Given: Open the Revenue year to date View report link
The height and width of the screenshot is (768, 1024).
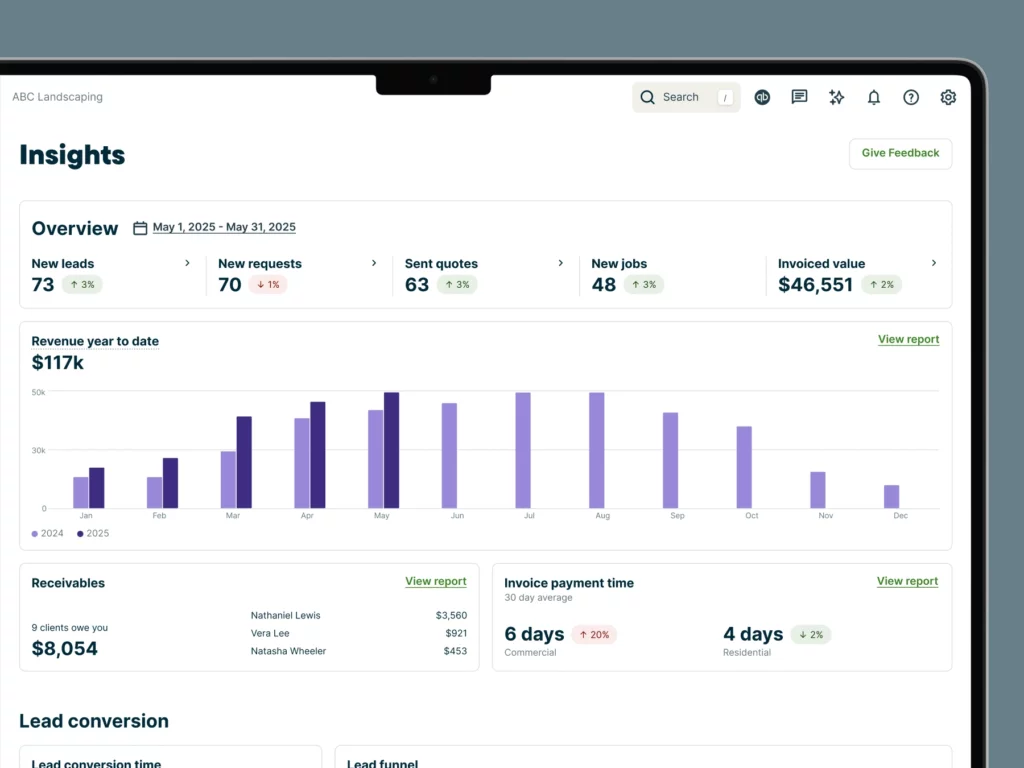Looking at the screenshot, I should coord(908,340).
